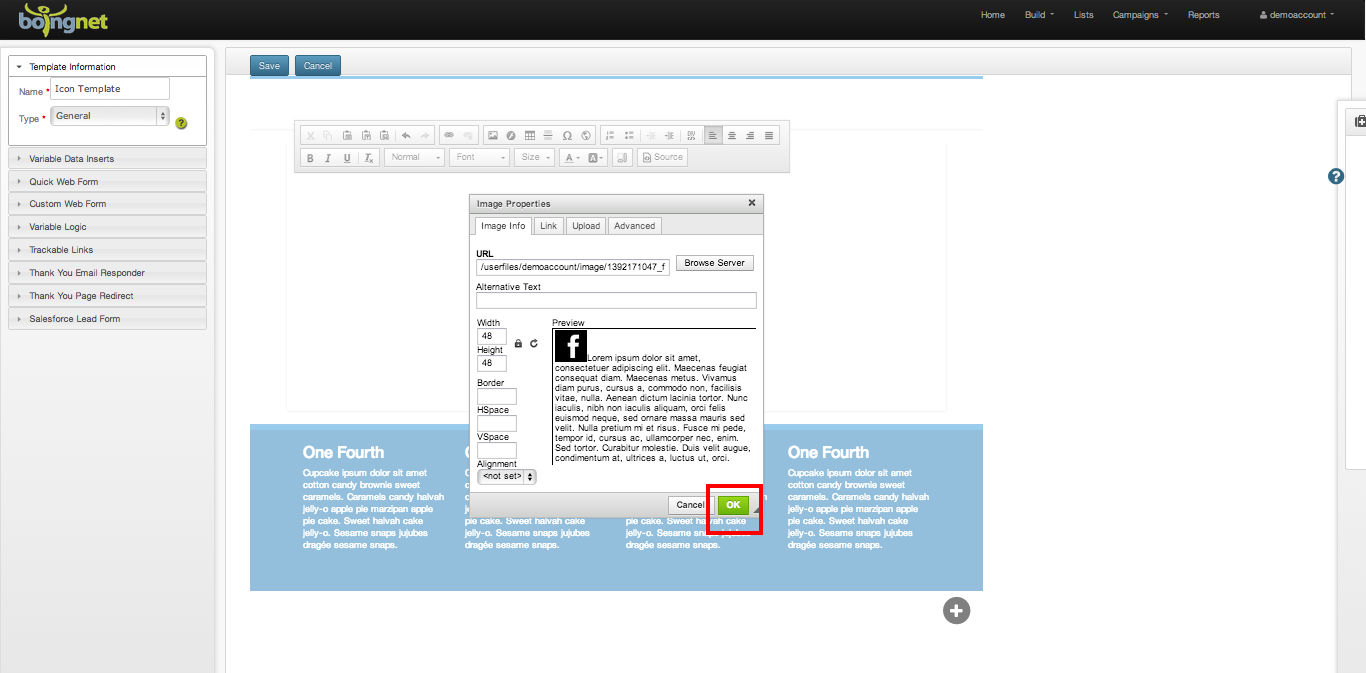Open the Insert Image toolbar icon

coord(492,135)
